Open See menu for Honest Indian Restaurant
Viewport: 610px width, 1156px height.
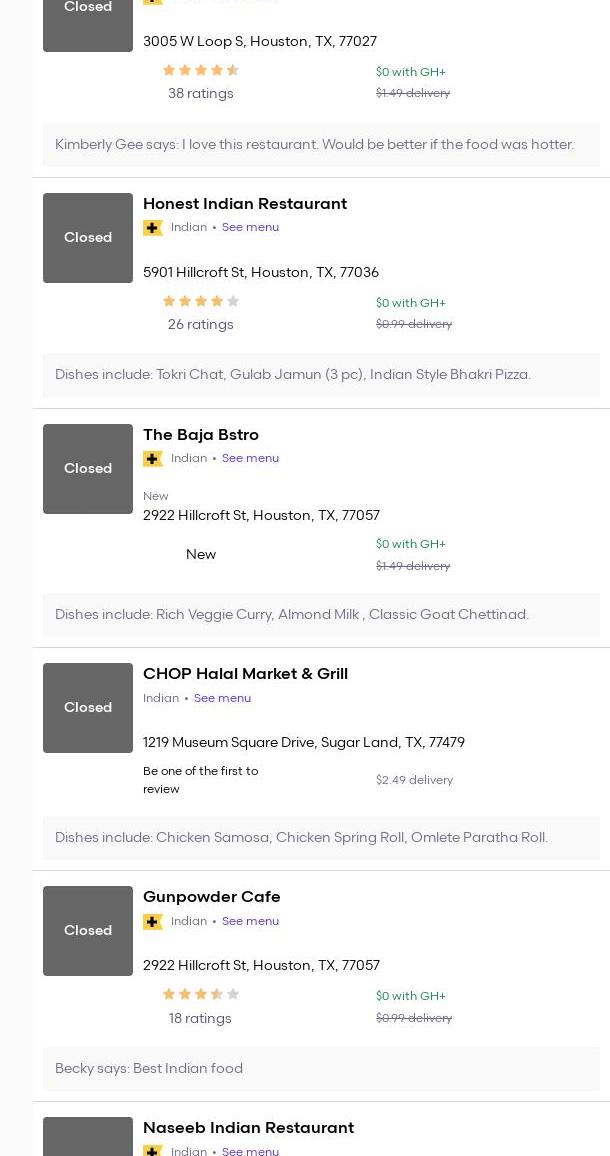pyautogui.click(x=250, y=228)
